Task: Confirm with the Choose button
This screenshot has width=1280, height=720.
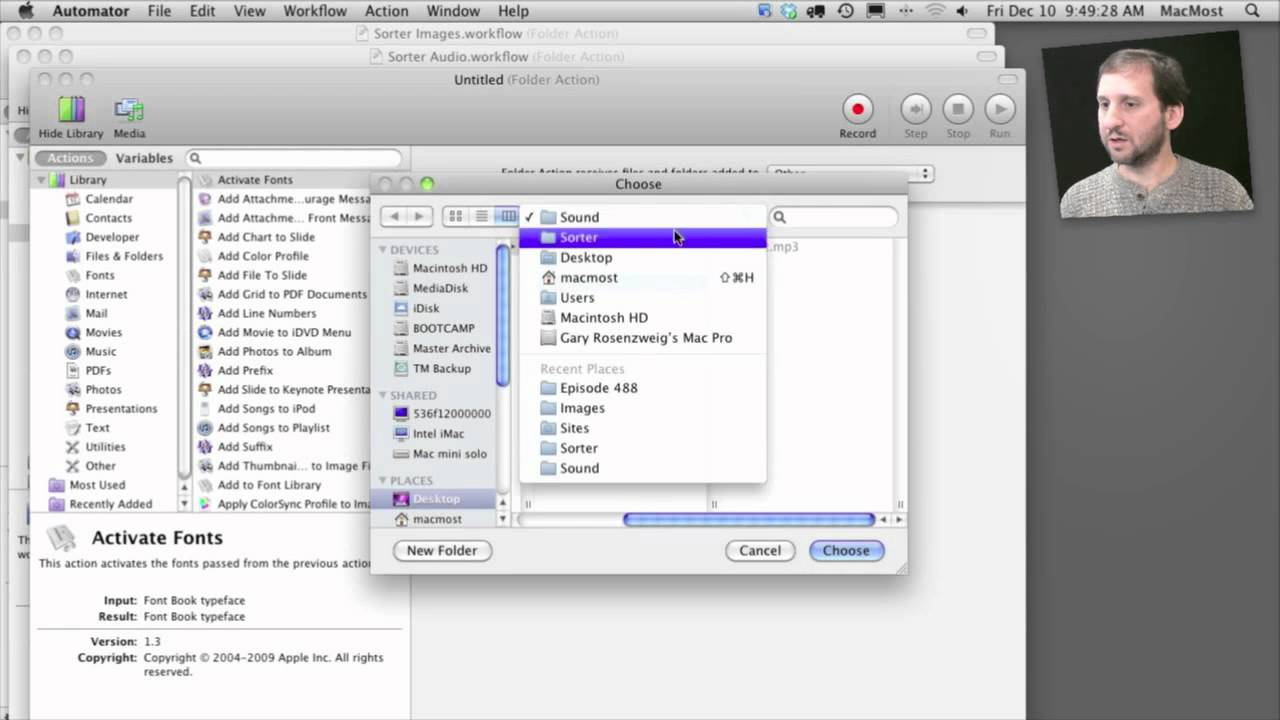Action: (x=846, y=550)
